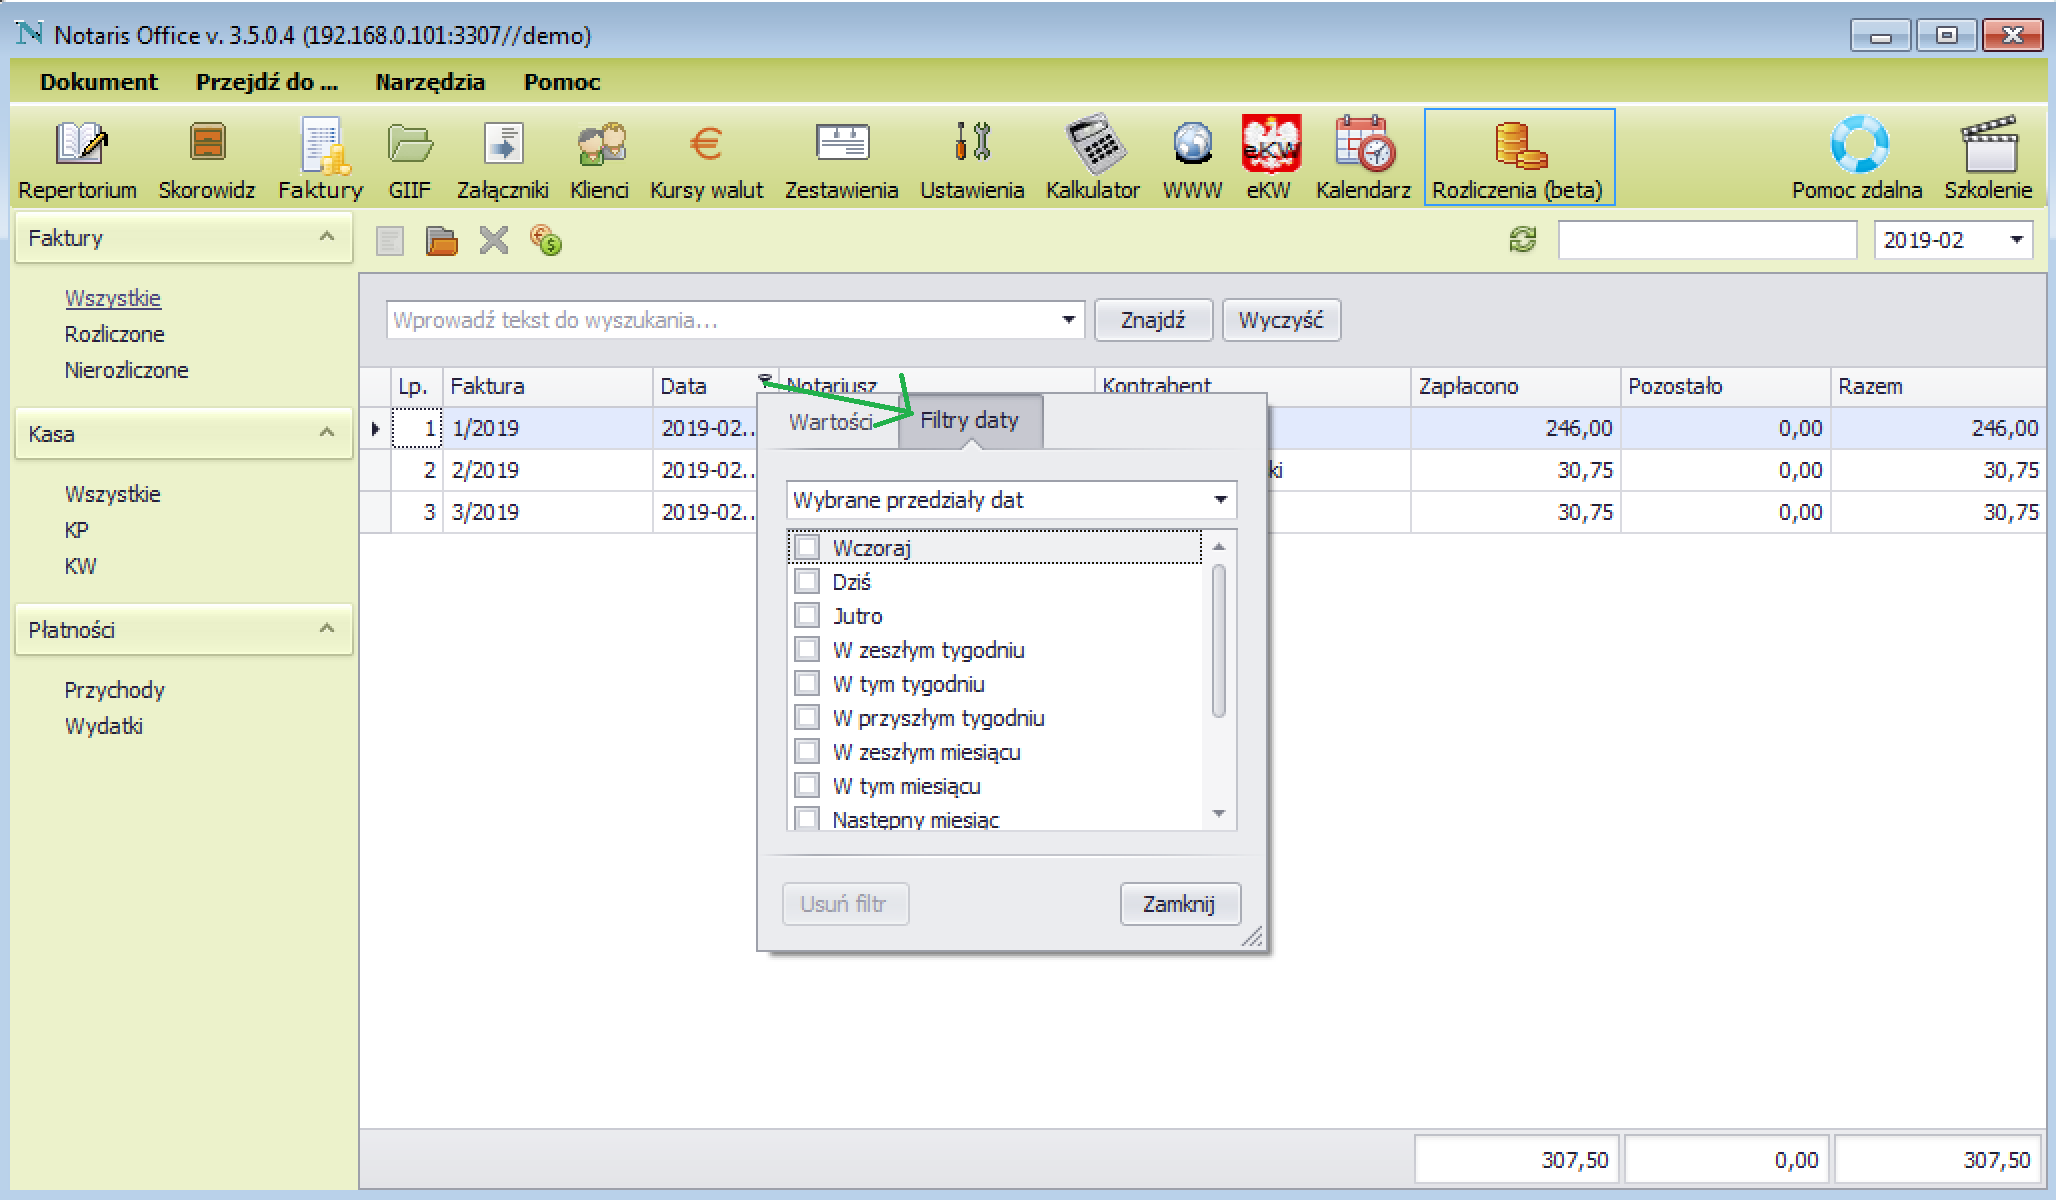This screenshot has height=1200, width=2056.
Task: Click the date filter list scrollbar thumb
Action: click(1218, 641)
